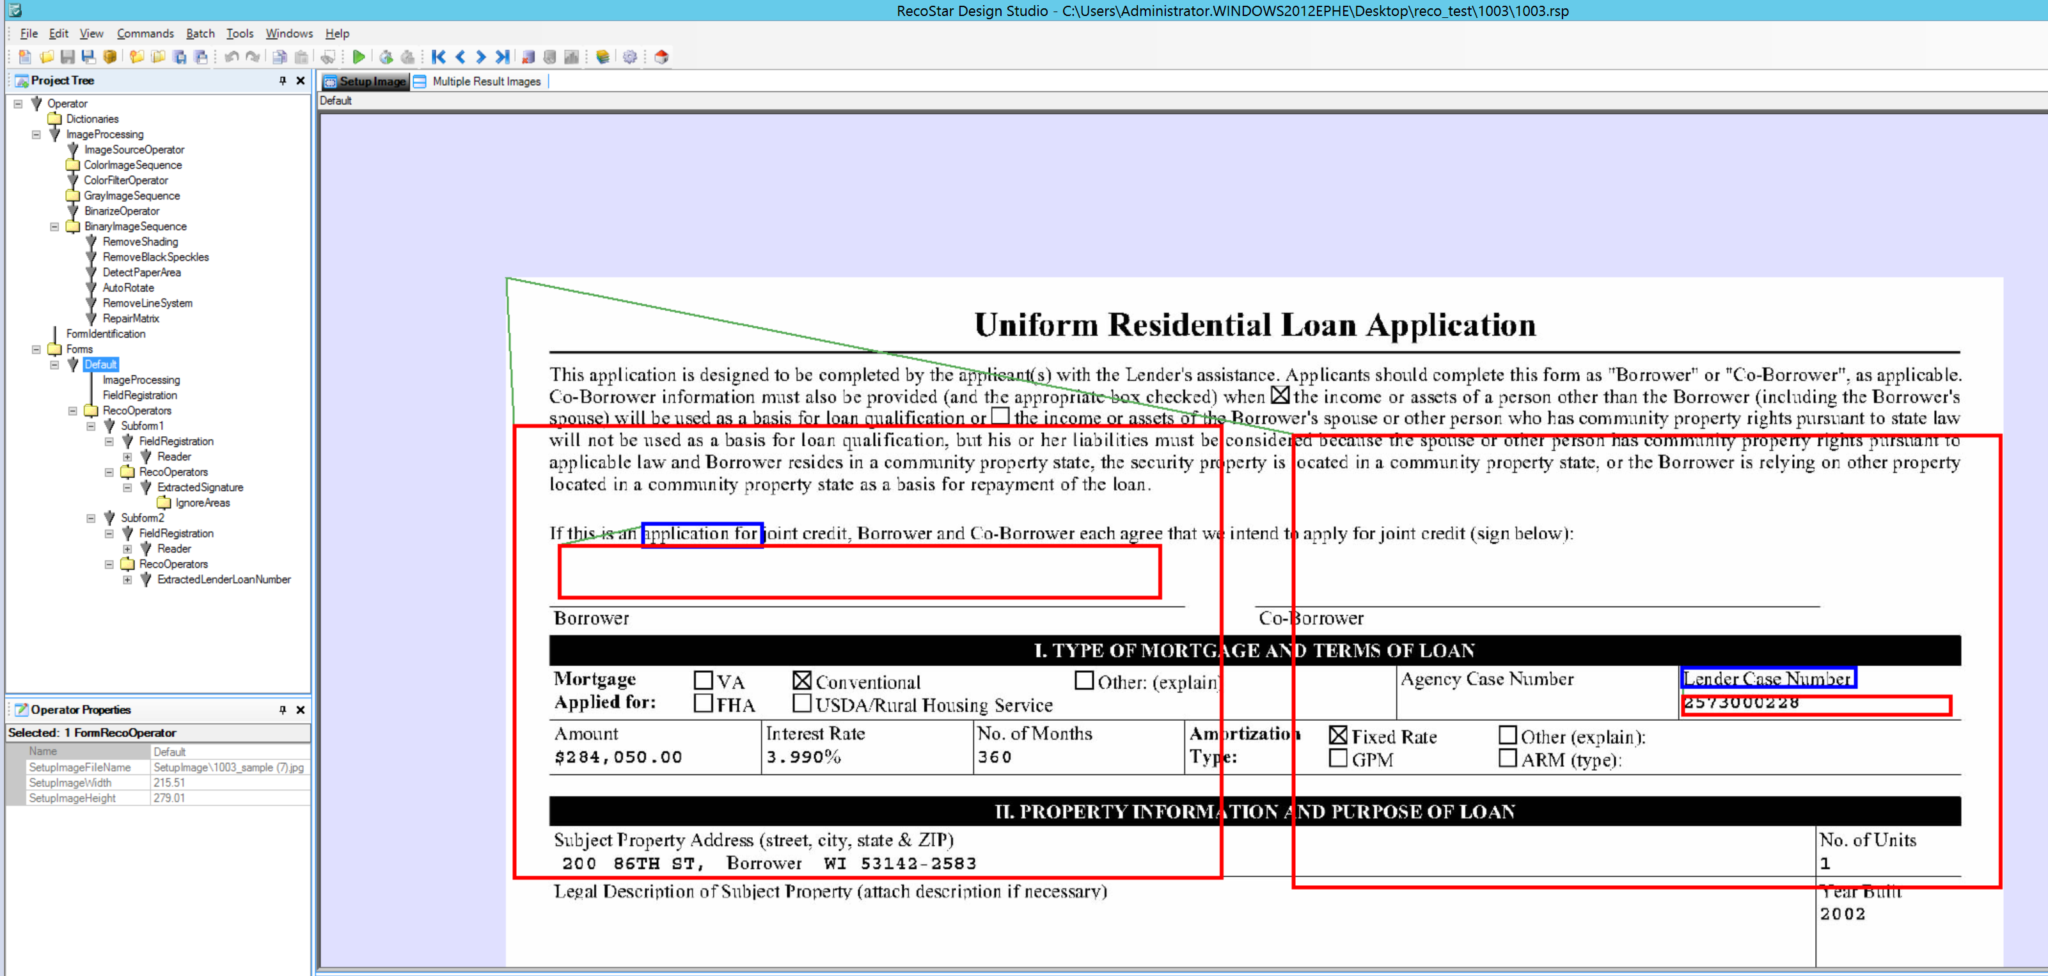Click the New project toolbar icon
Viewport: 2048px width, 976px height.
pos(25,57)
